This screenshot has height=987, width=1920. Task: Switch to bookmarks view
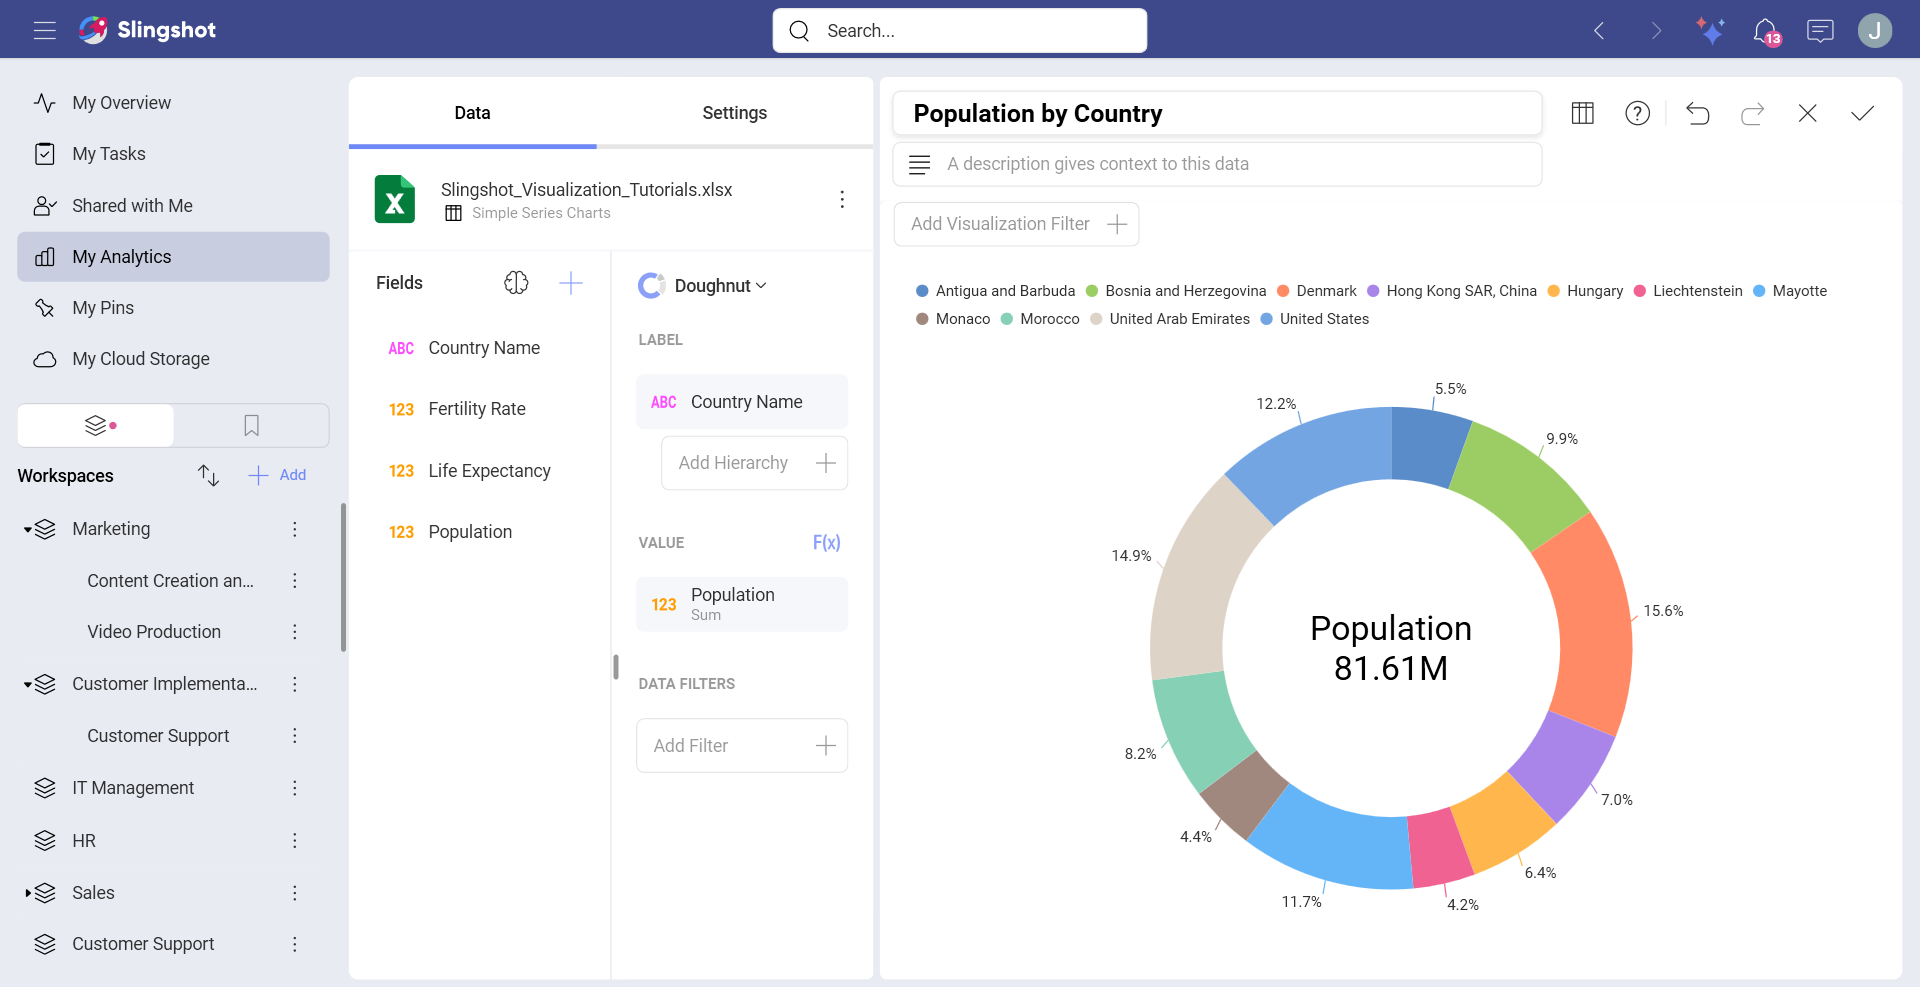[x=251, y=426]
